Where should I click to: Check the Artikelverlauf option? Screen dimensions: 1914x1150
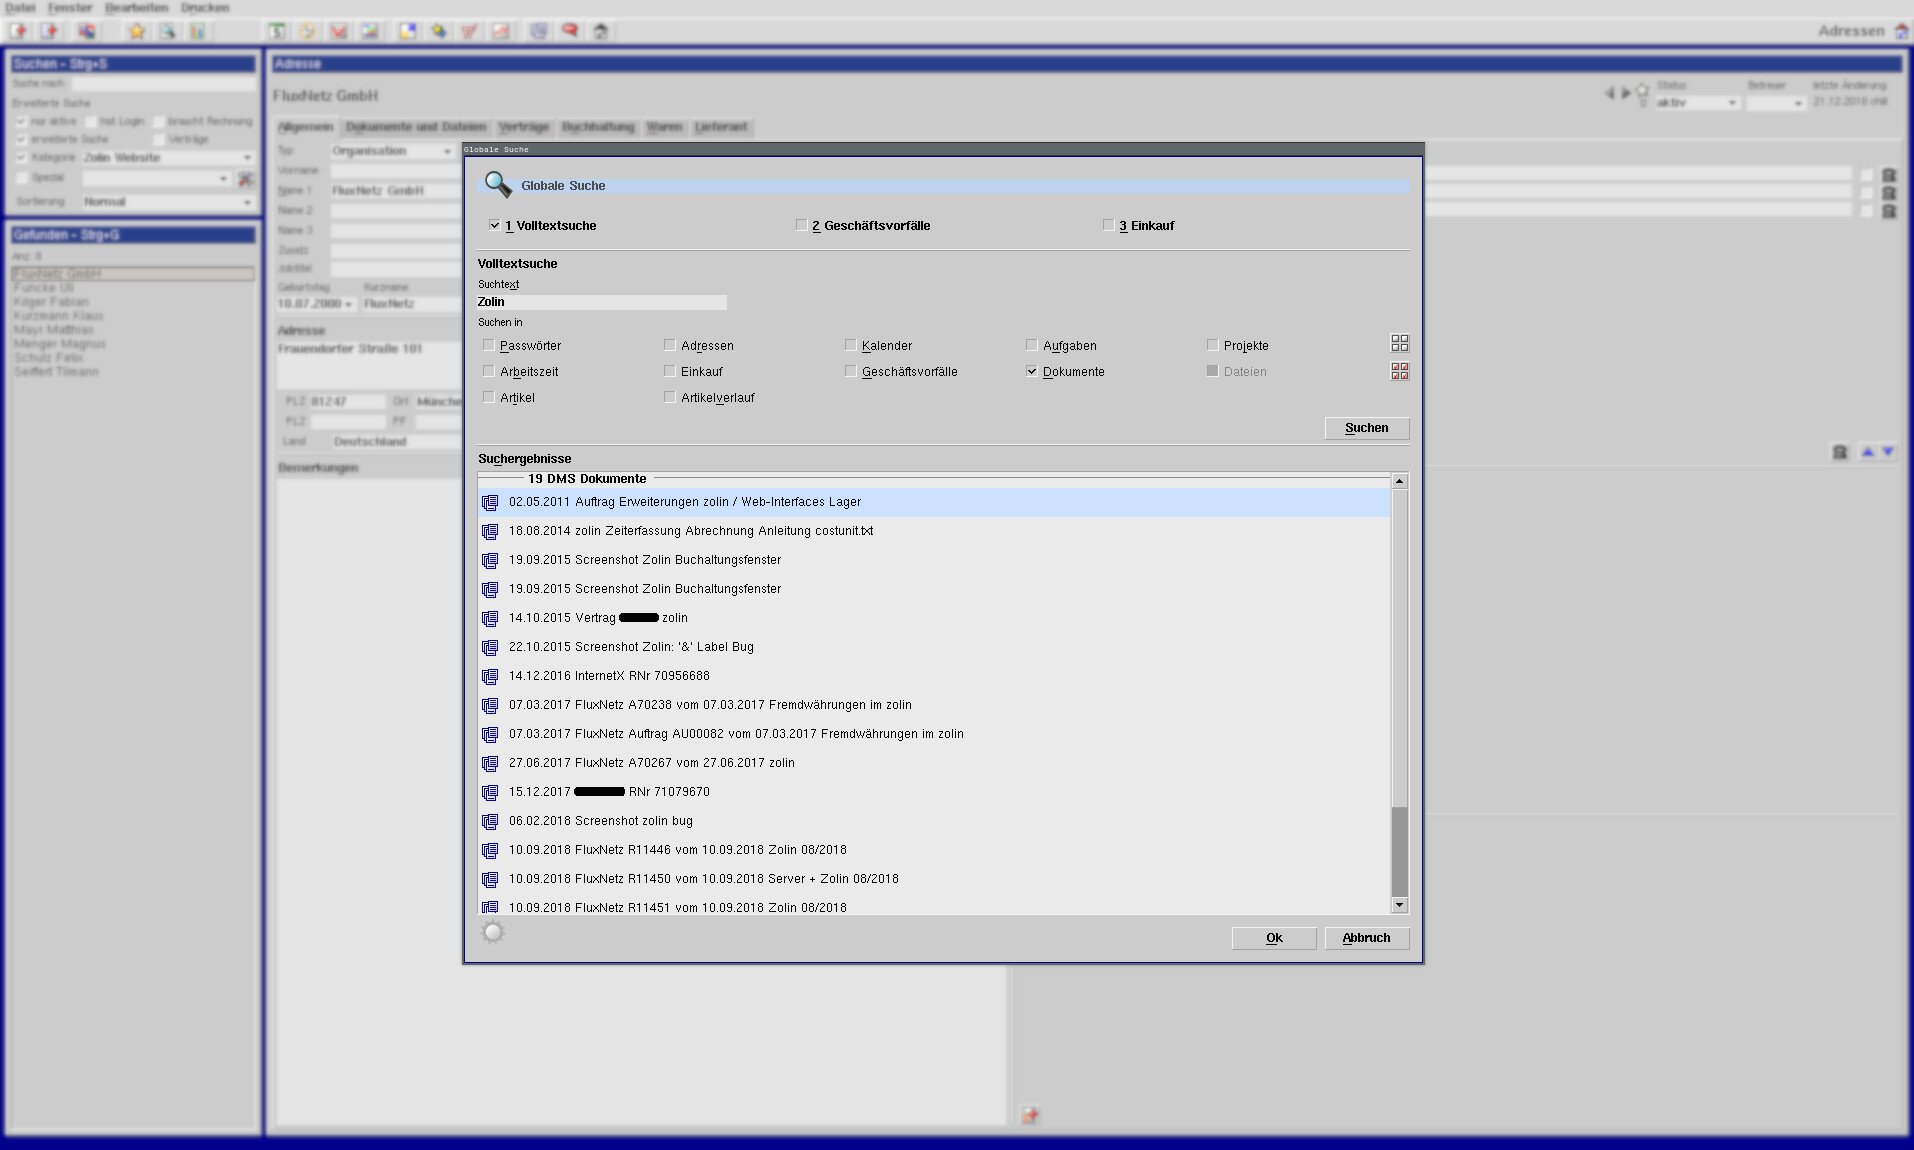(669, 398)
